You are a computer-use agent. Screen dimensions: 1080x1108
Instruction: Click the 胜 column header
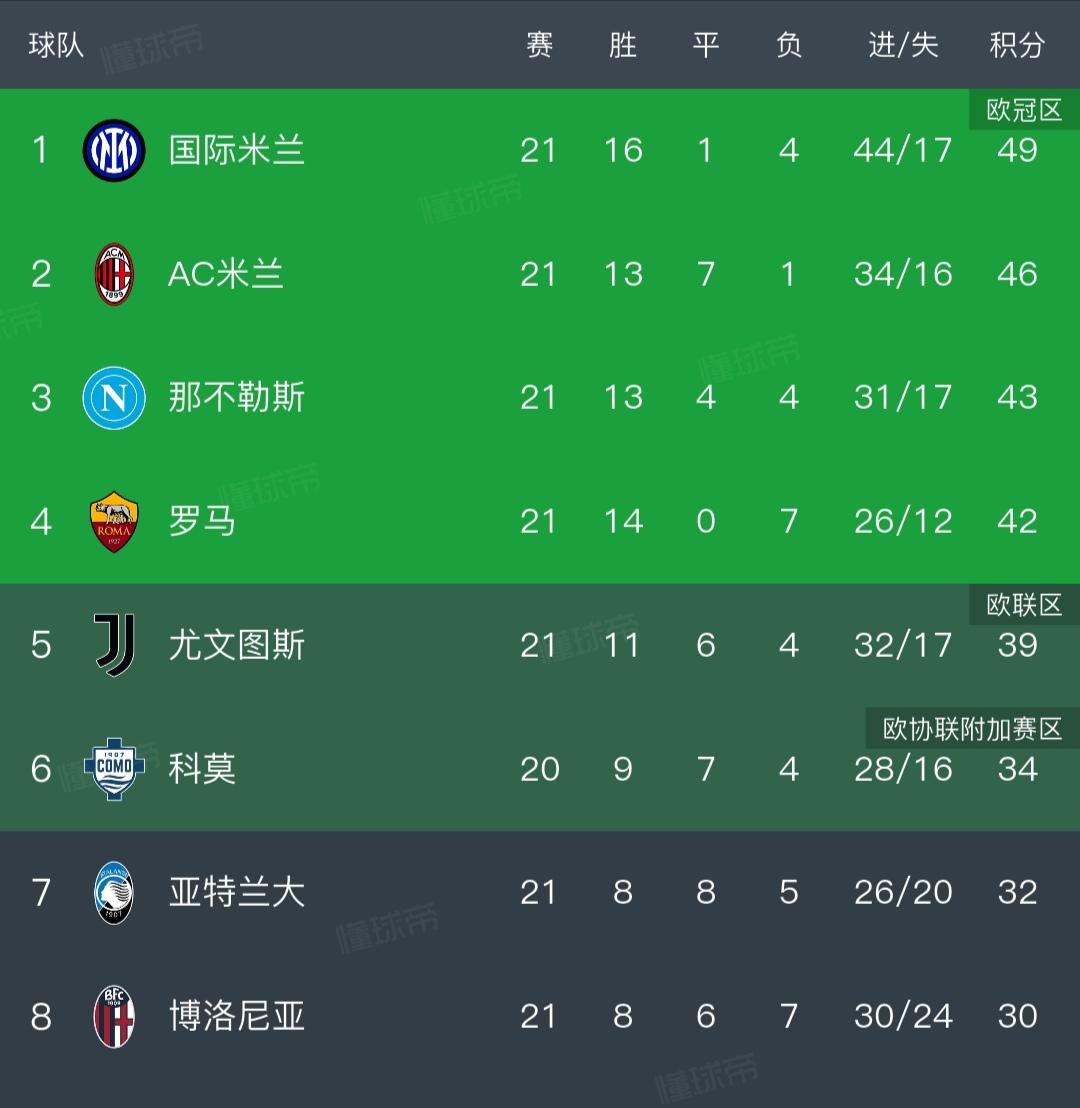click(x=623, y=44)
